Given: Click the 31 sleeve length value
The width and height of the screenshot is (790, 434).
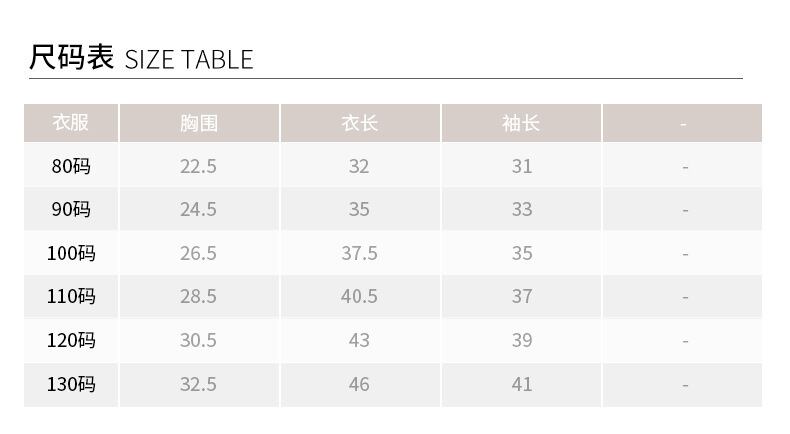Looking at the screenshot, I should (522, 166).
